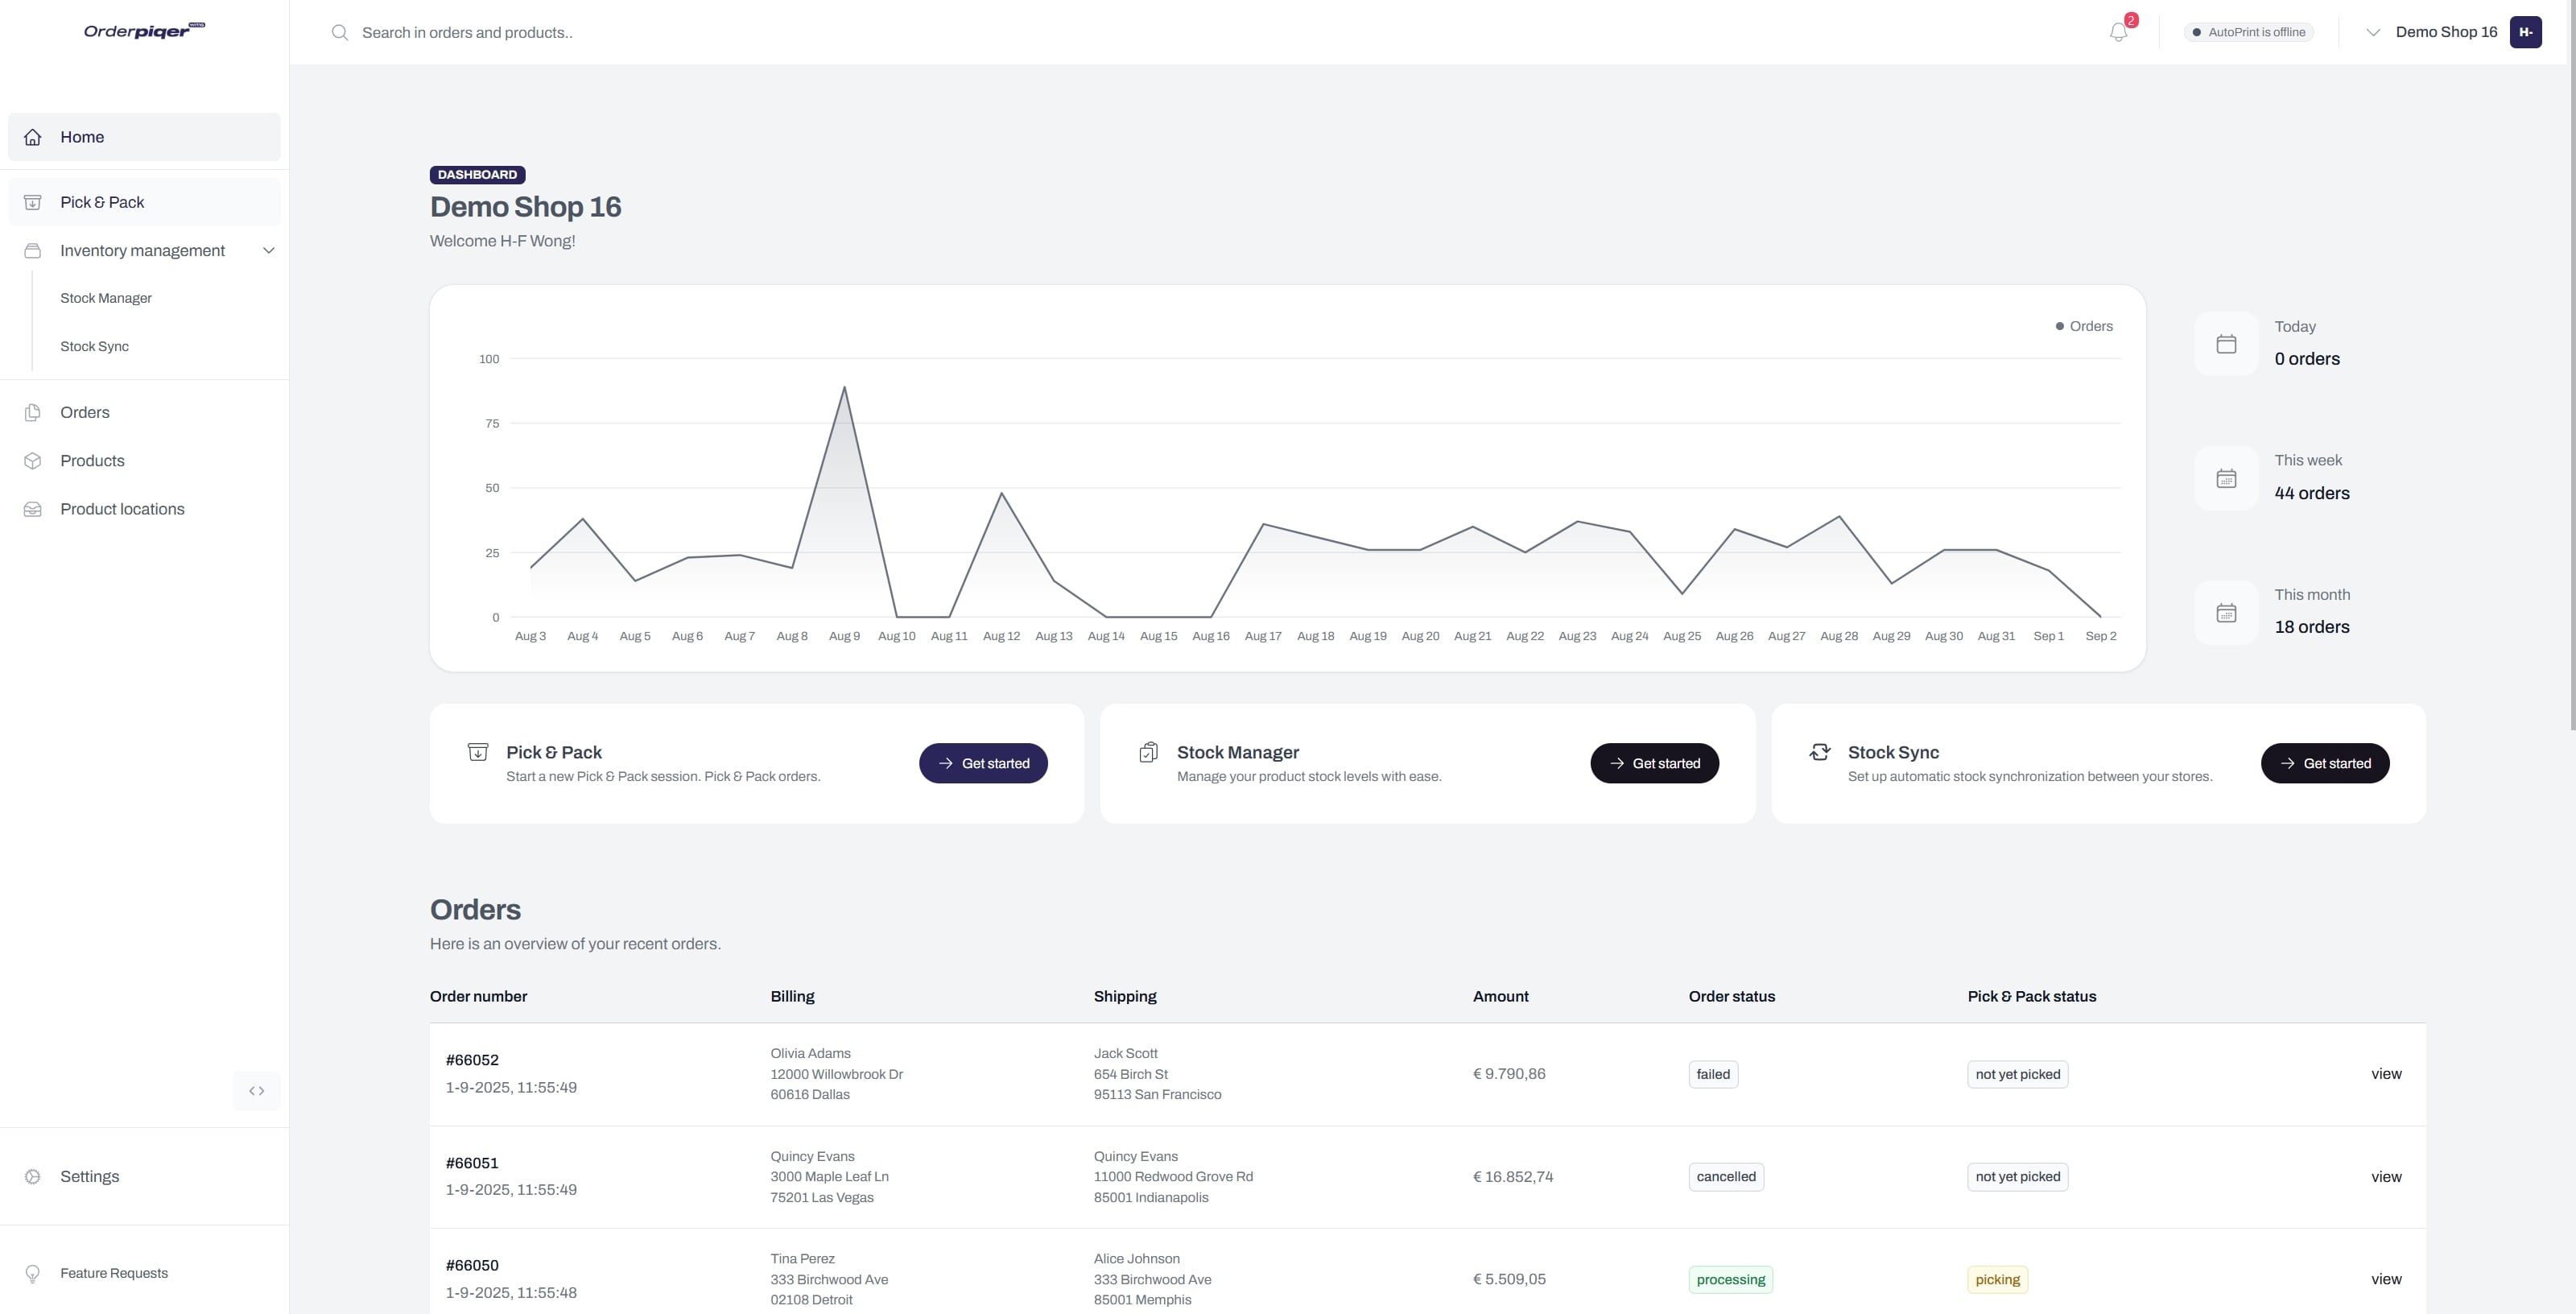Select the Pick & Pack sidebar icon
The height and width of the screenshot is (1314, 2576).
(x=33, y=202)
